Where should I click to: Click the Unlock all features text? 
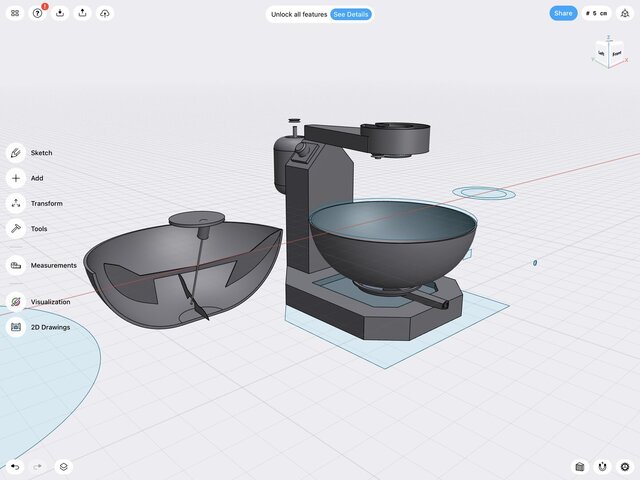pyautogui.click(x=299, y=14)
